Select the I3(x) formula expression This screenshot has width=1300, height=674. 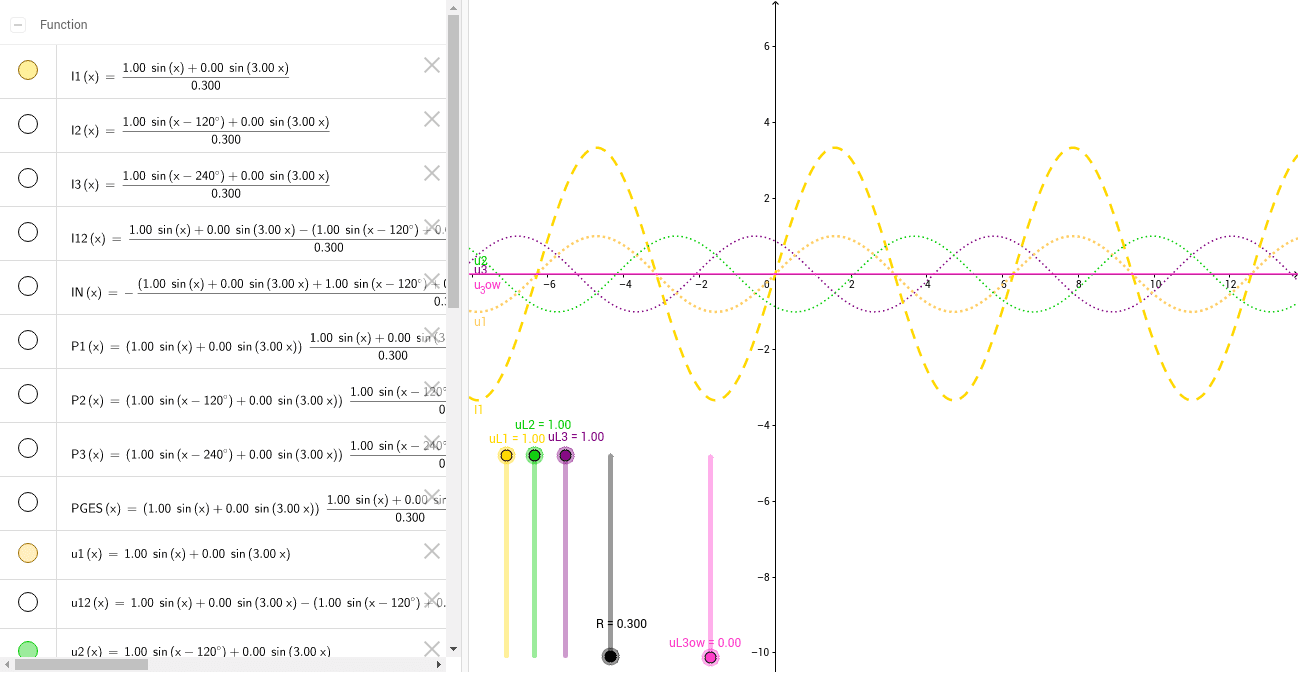click(x=200, y=184)
